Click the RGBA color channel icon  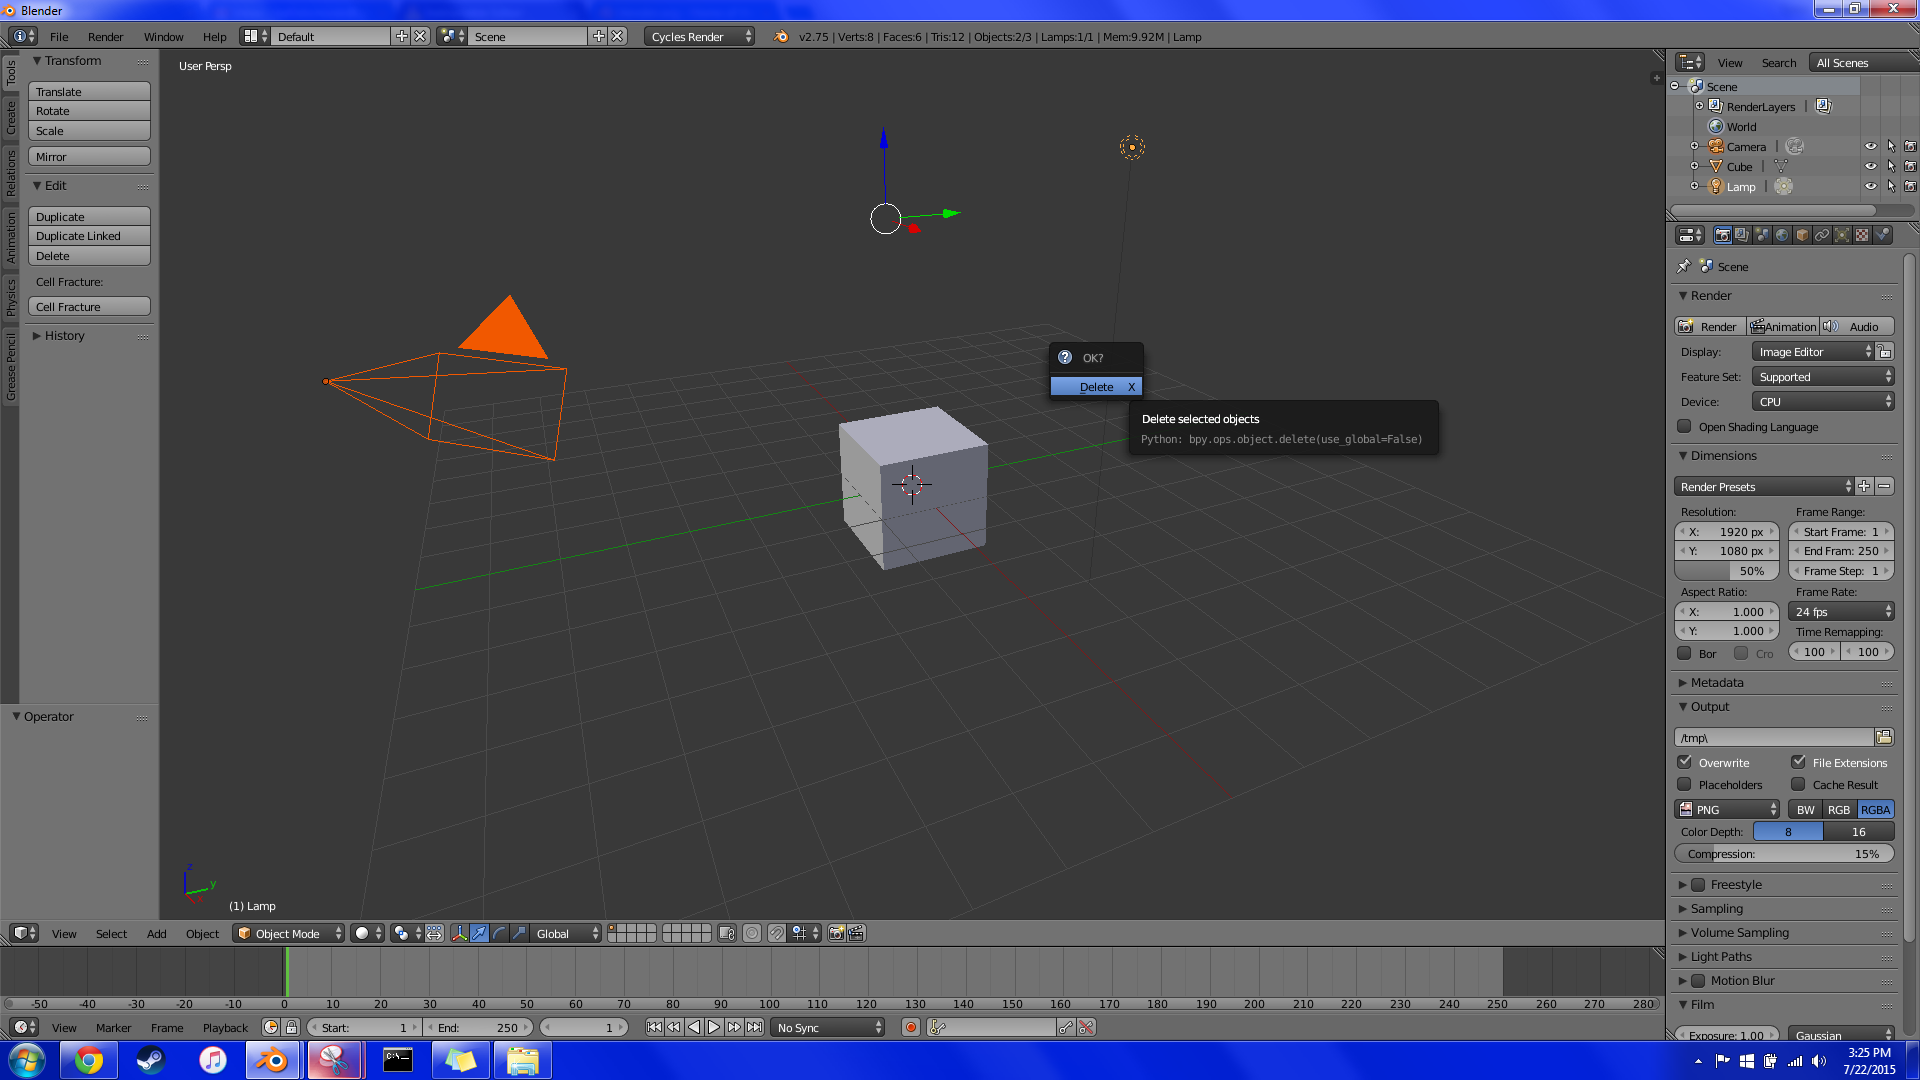point(1875,808)
